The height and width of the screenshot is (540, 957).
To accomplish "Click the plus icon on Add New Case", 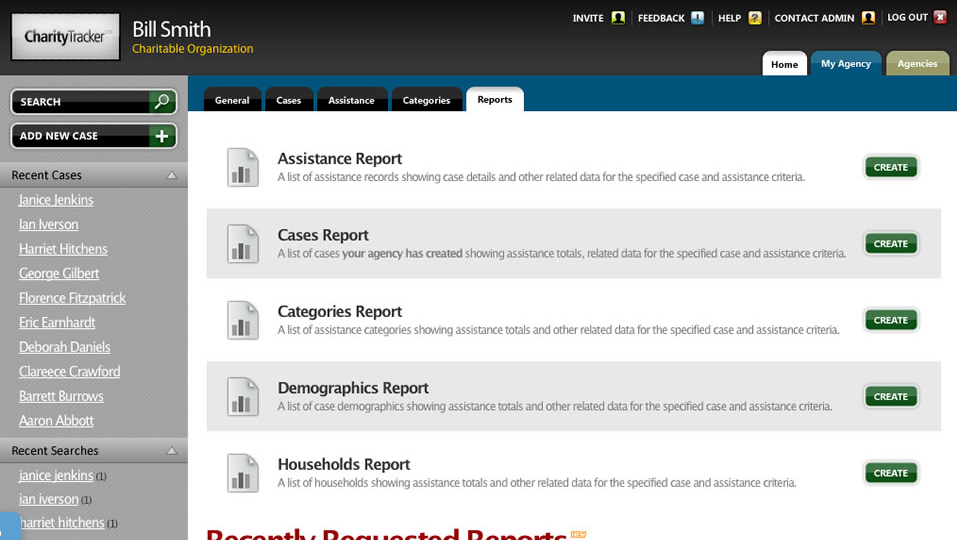I will click(162, 136).
